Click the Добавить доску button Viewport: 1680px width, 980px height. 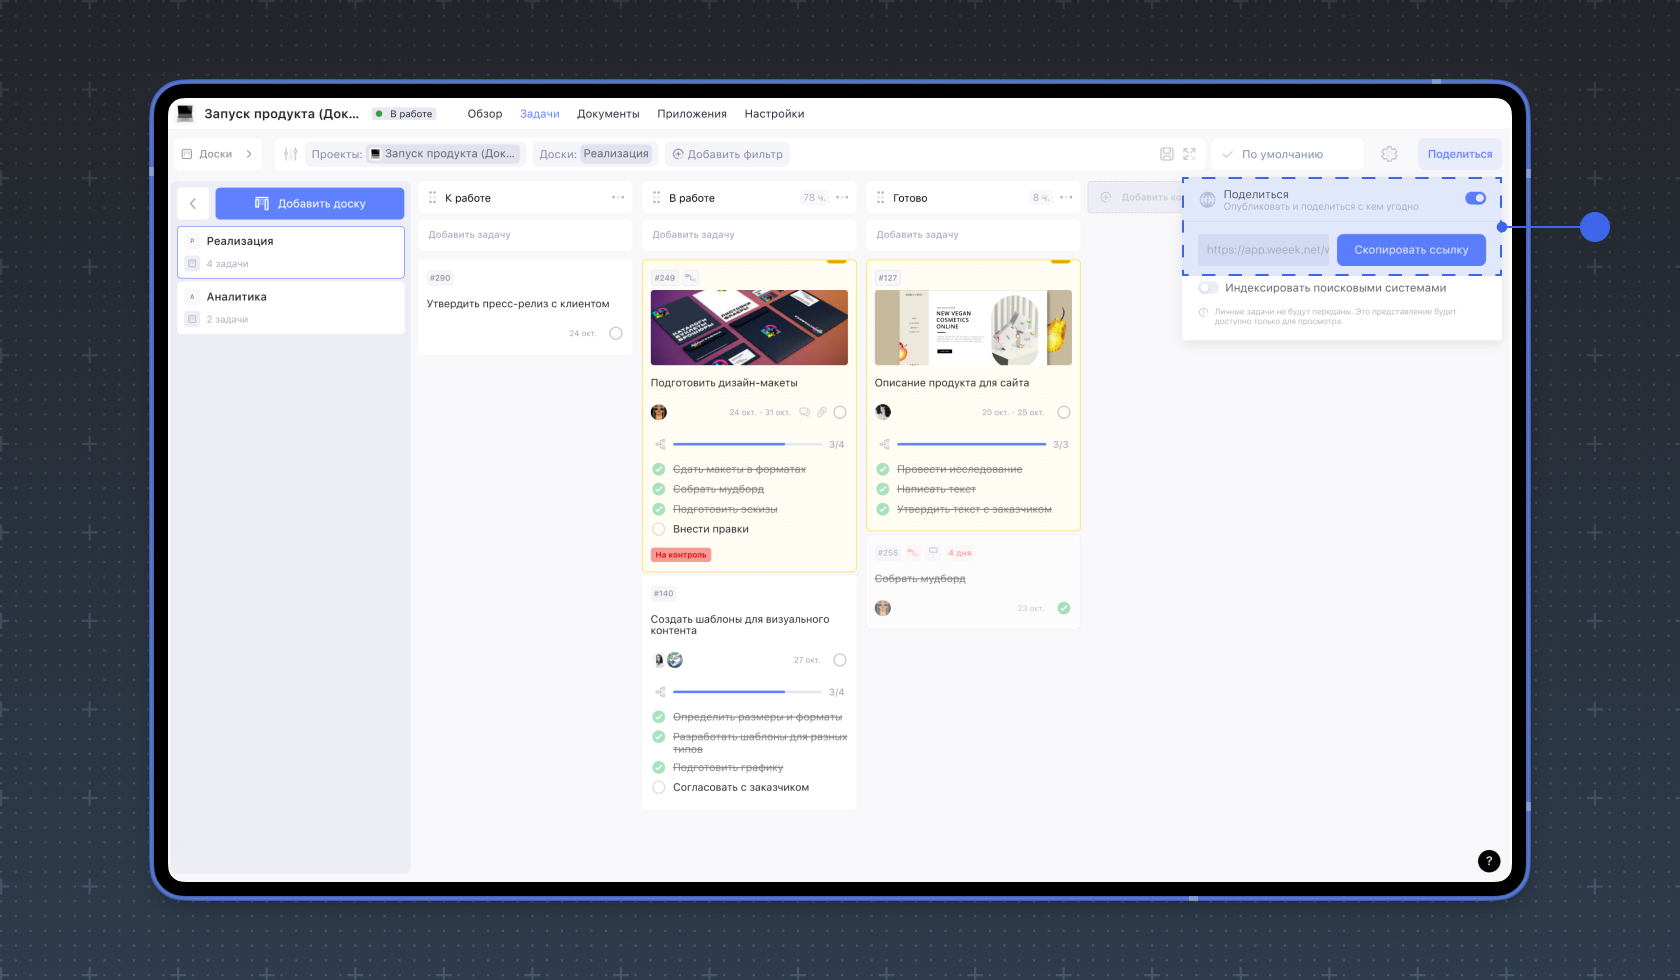point(310,204)
